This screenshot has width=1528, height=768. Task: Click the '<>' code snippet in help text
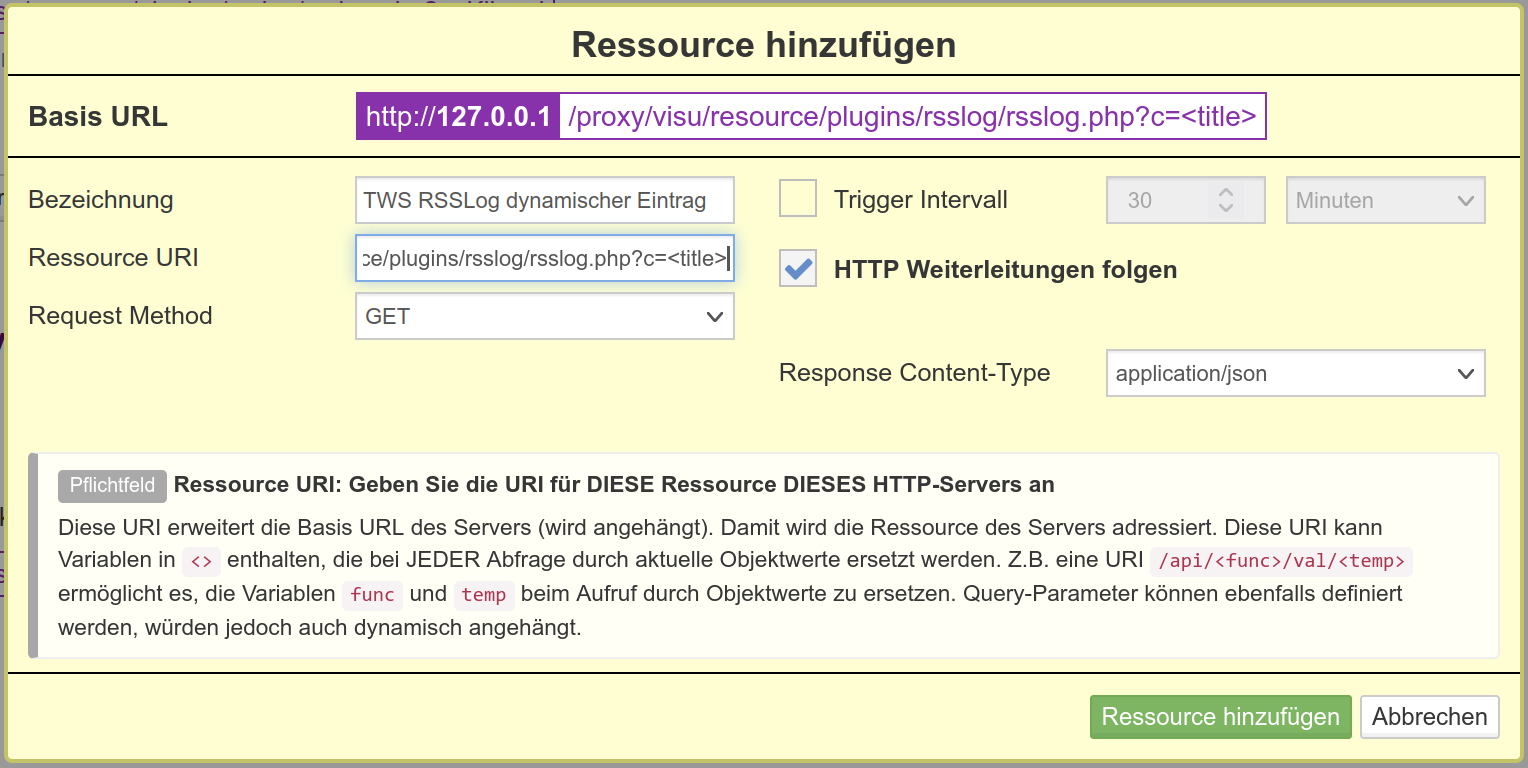201,561
